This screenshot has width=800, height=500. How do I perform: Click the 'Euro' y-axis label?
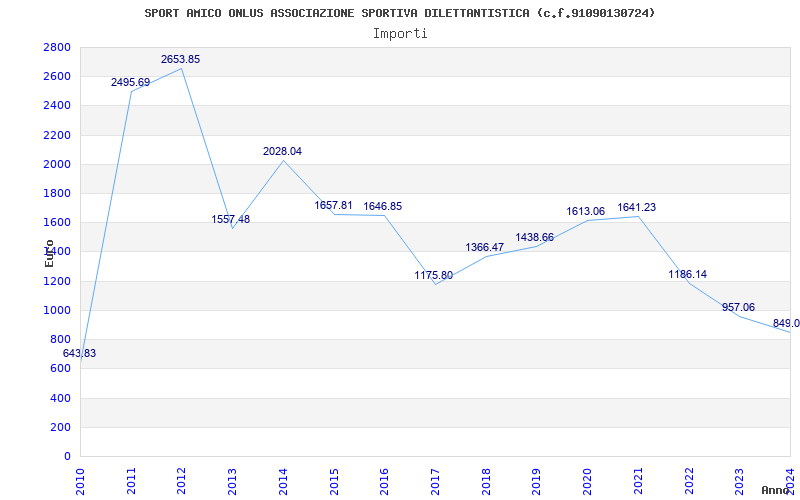[49, 253]
